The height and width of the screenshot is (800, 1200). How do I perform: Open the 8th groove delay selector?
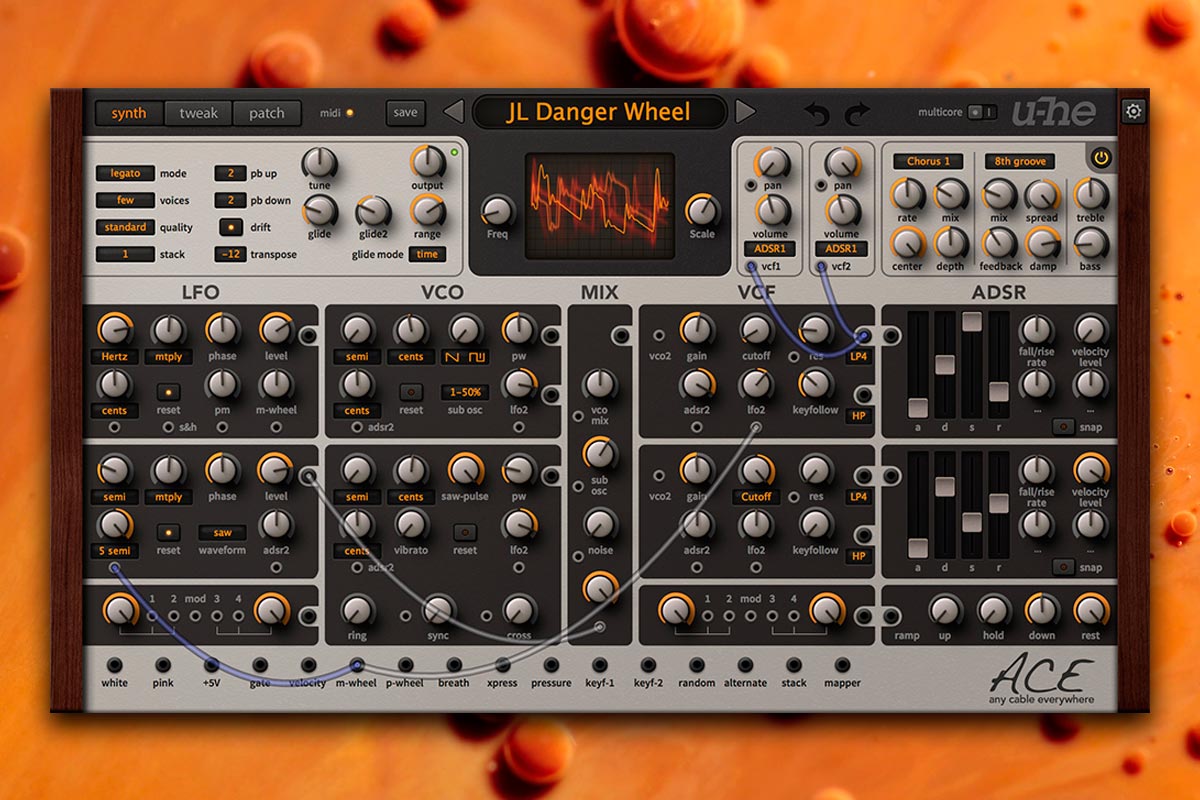(1018, 161)
